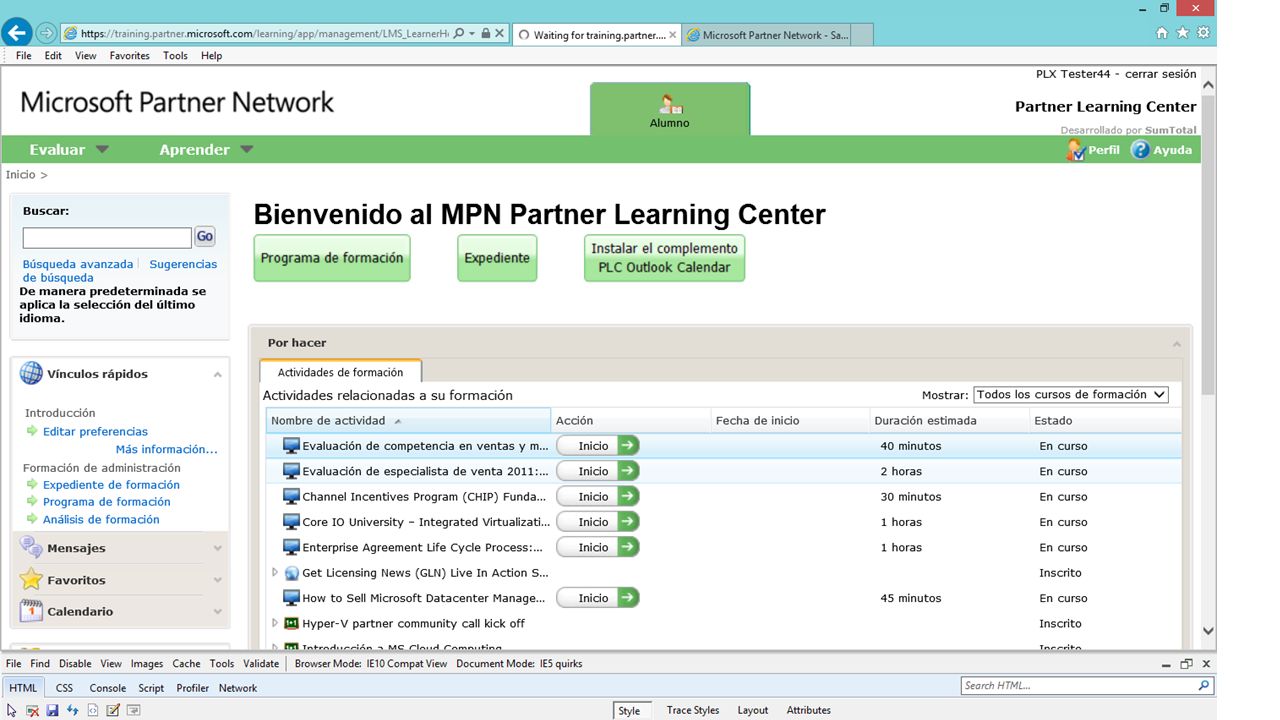Click Programa de formación button
The image size is (1280, 720).
click(x=332, y=258)
